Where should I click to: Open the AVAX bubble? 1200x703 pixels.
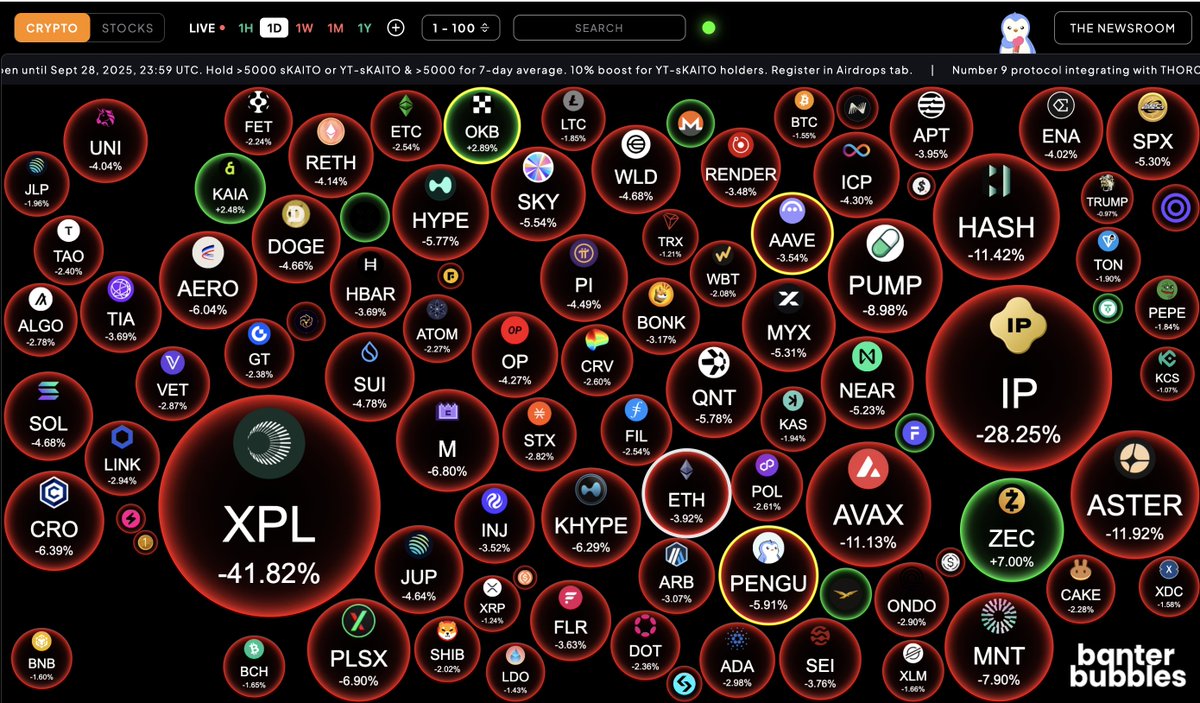click(868, 505)
